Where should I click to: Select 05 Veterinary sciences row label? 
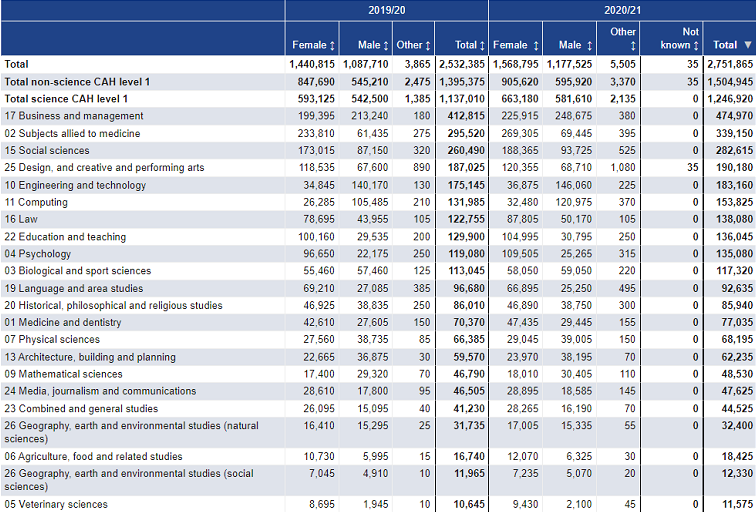[x=56, y=504]
